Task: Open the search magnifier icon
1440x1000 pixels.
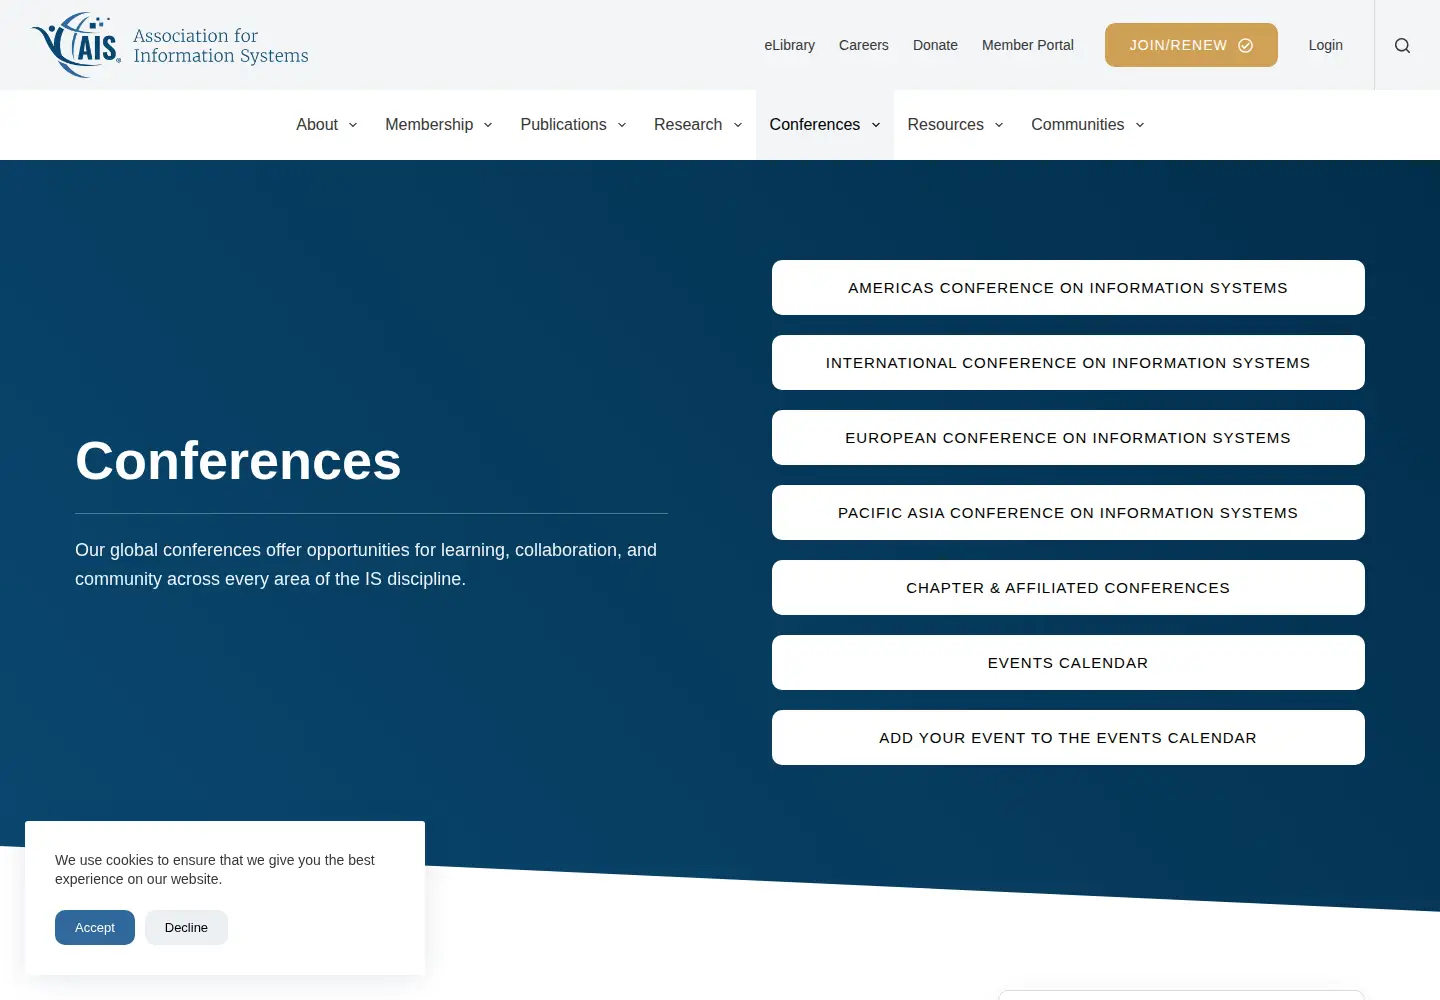Action: click(1402, 45)
